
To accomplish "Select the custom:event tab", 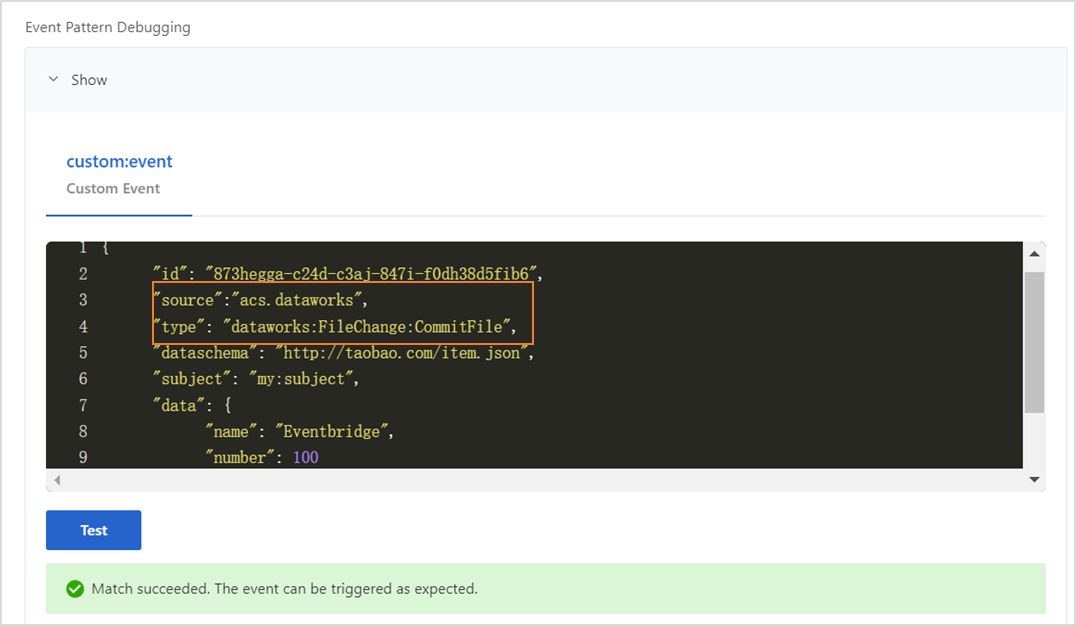I will pos(119,161).
